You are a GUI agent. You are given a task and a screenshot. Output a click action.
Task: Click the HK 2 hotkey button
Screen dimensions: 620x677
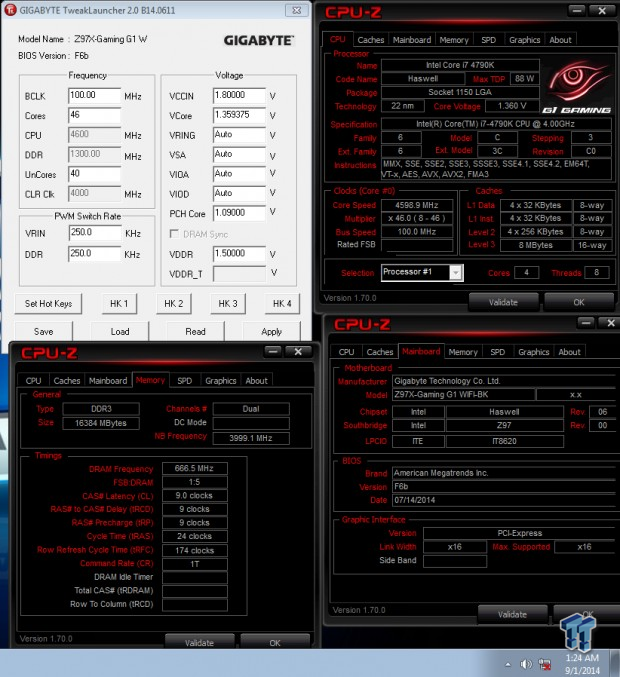174,304
